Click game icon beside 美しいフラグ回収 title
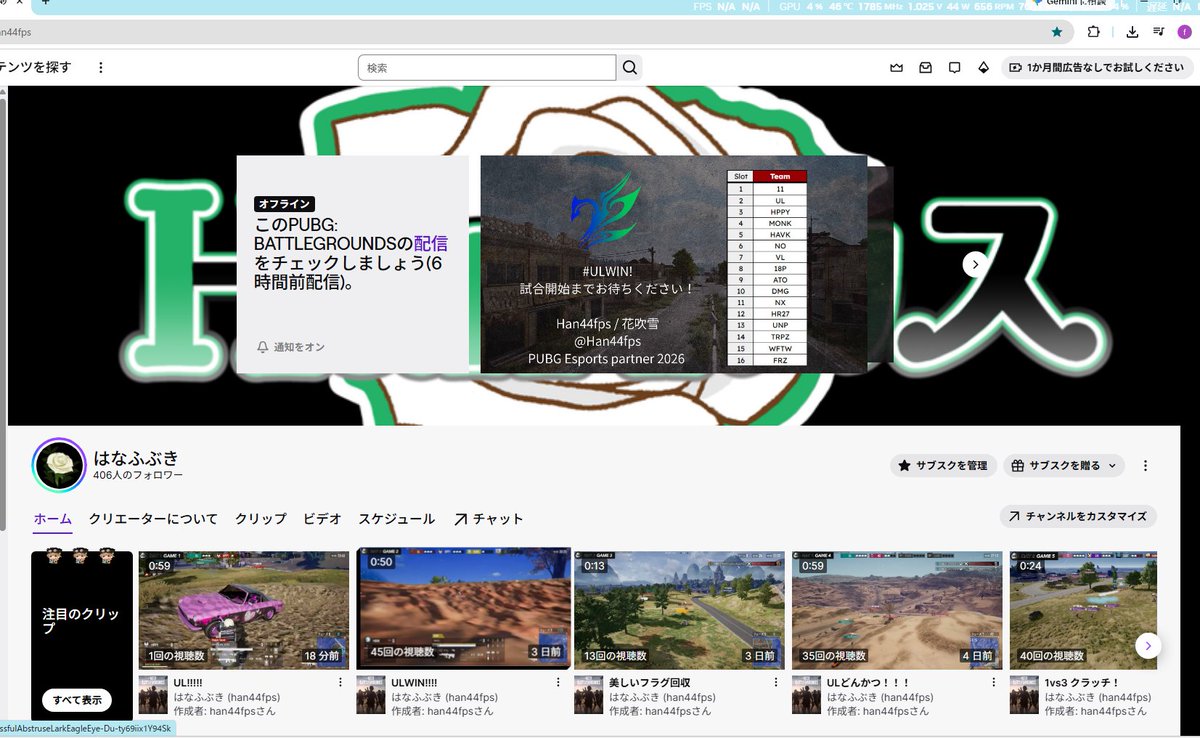 tap(588, 695)
